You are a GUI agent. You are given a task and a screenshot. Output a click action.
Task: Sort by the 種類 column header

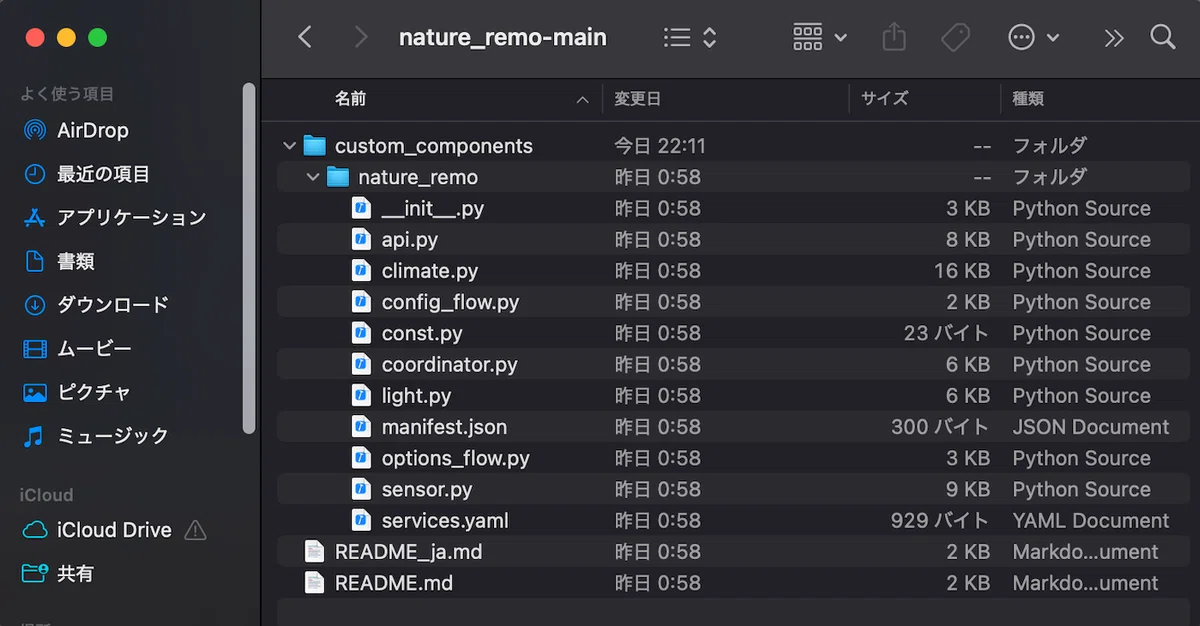[x=1028, y=99]
